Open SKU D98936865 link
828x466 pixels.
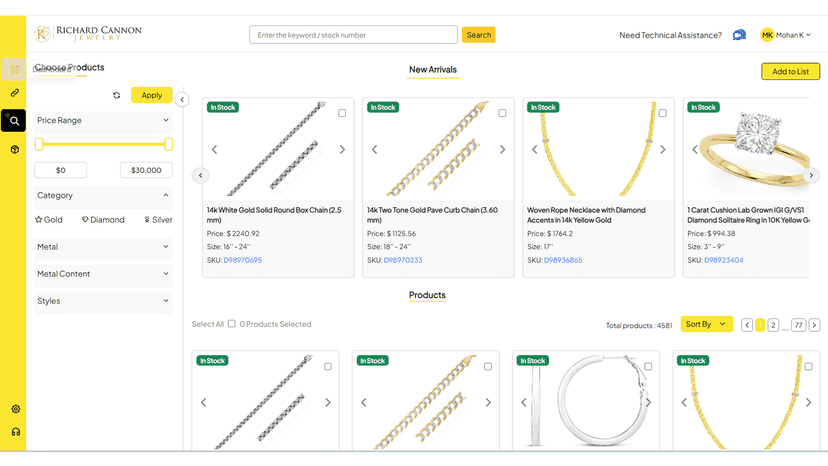(563, 260)
